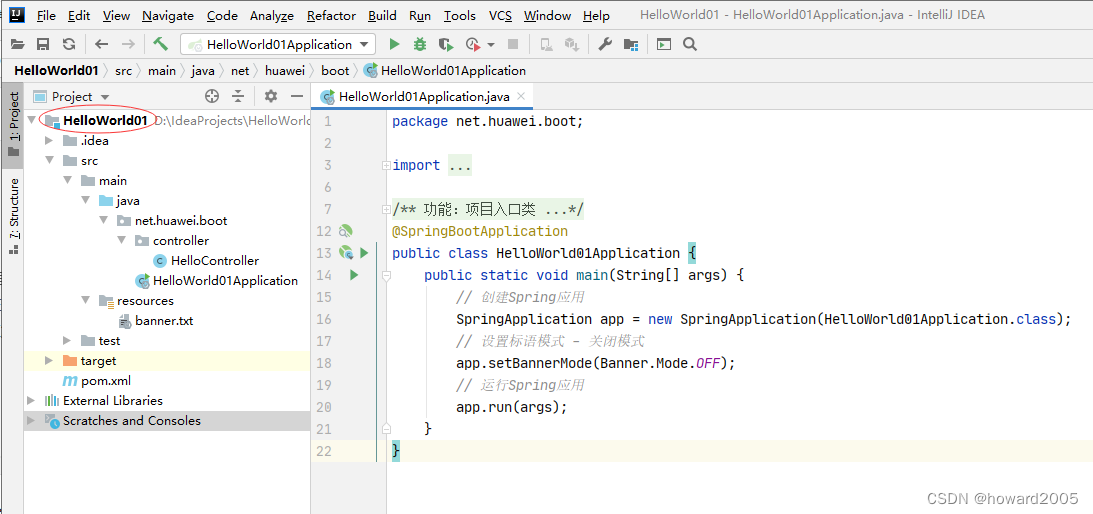The height and width of the screenshot is (514, 1093).
Task: Click HelloWorld01 breadcrumb root
Action: [56, 70]
